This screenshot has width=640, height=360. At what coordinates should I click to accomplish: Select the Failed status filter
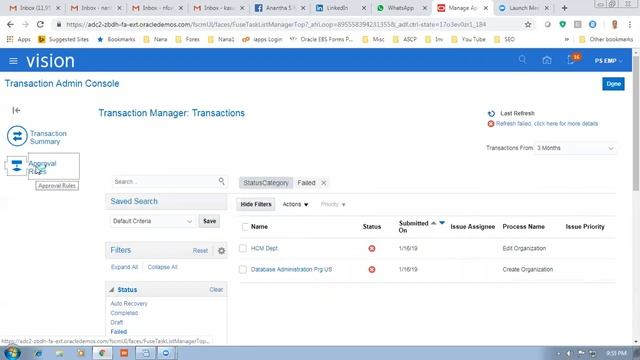point(118,332)
